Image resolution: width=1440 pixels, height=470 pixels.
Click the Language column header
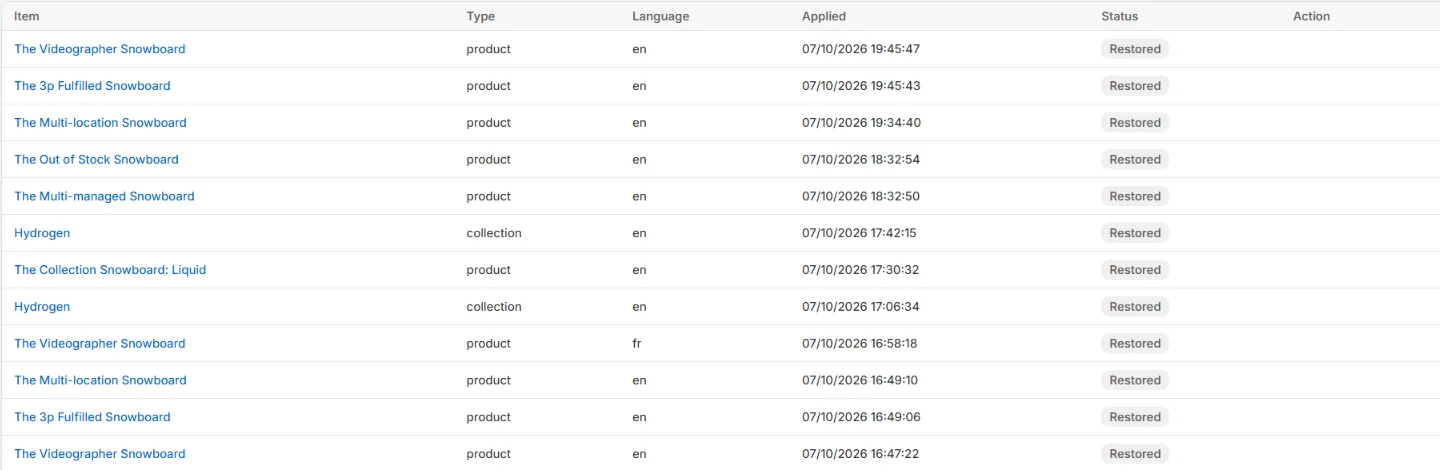pyautogui.click(x=661, y=17)
